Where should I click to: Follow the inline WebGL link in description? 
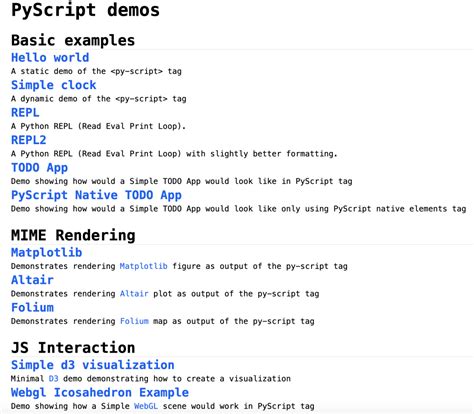146,406
